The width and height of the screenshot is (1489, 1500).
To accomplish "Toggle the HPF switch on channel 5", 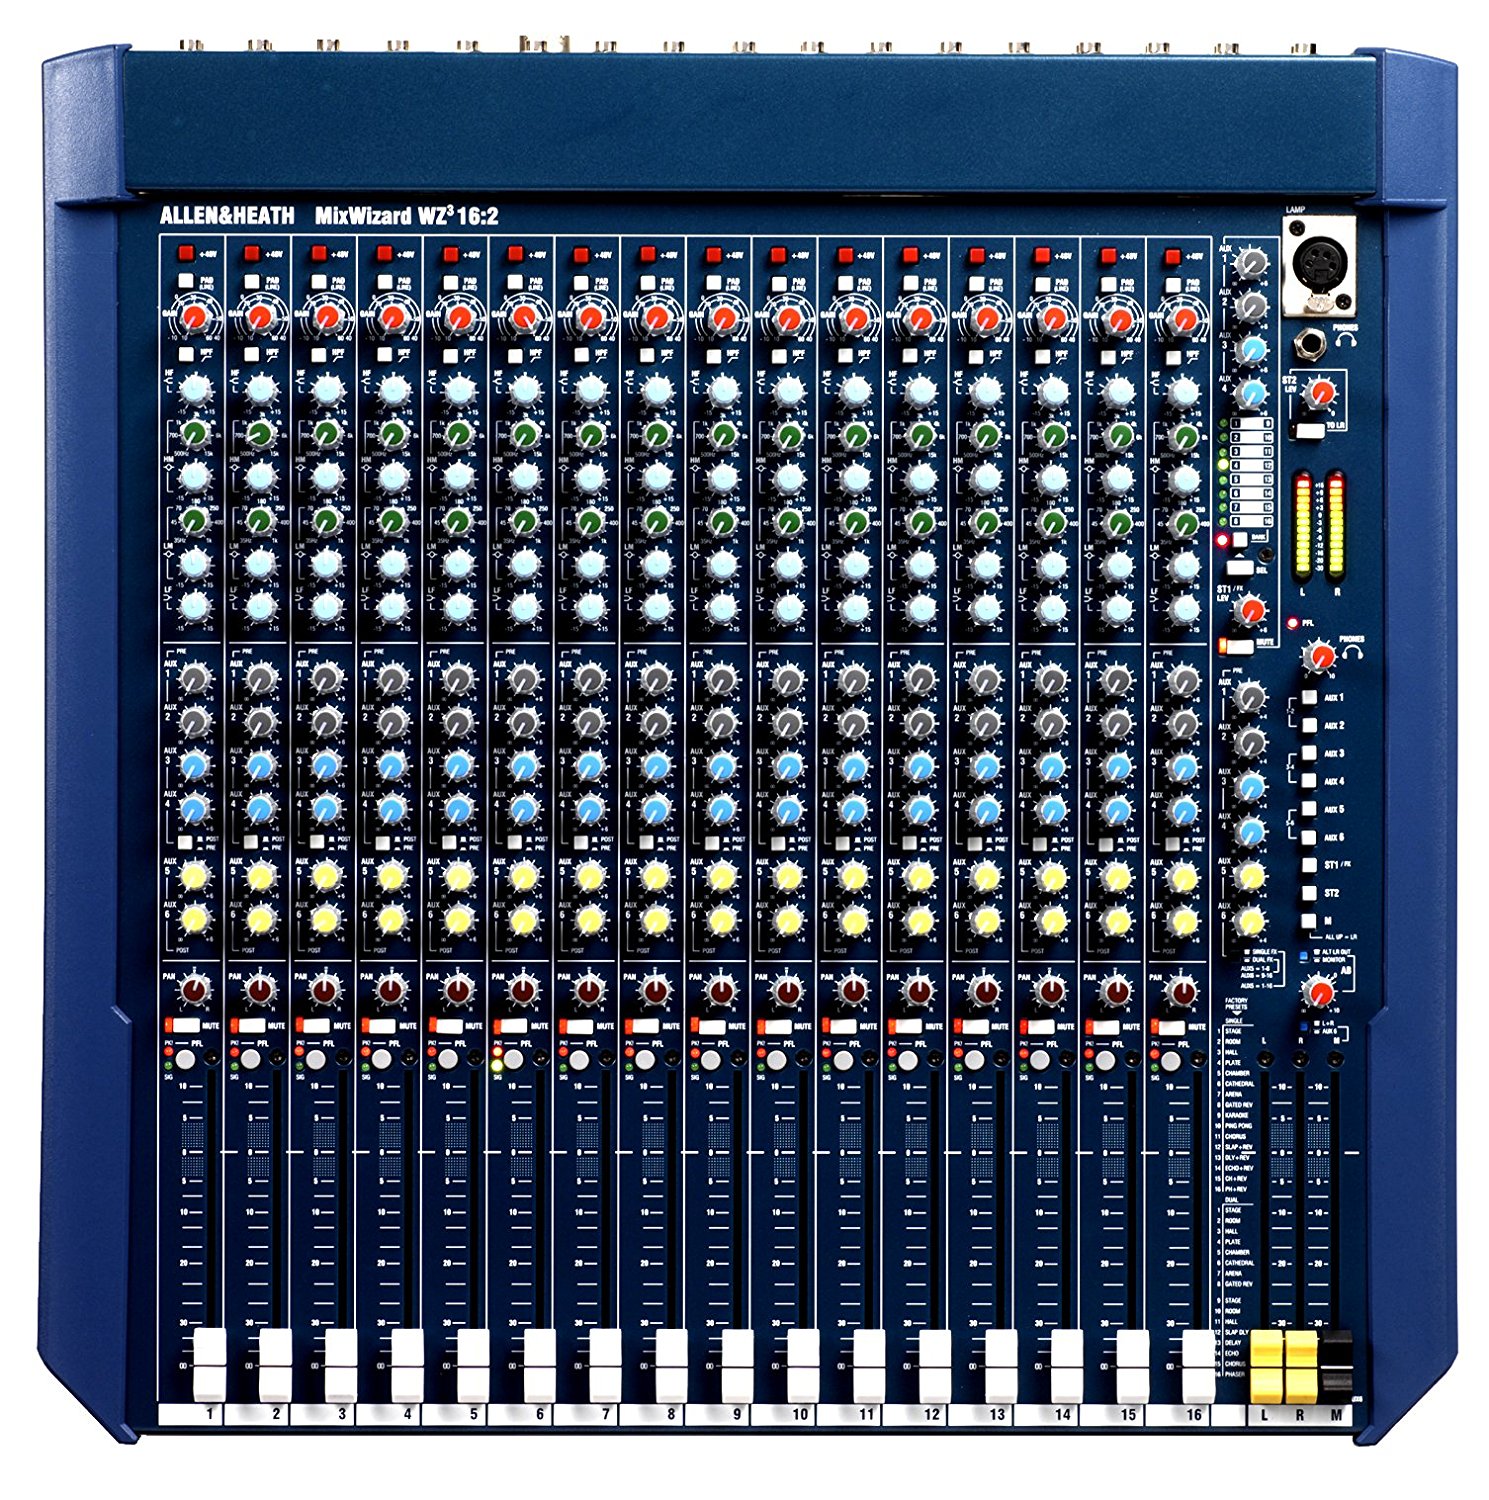I will click(449, 354).
